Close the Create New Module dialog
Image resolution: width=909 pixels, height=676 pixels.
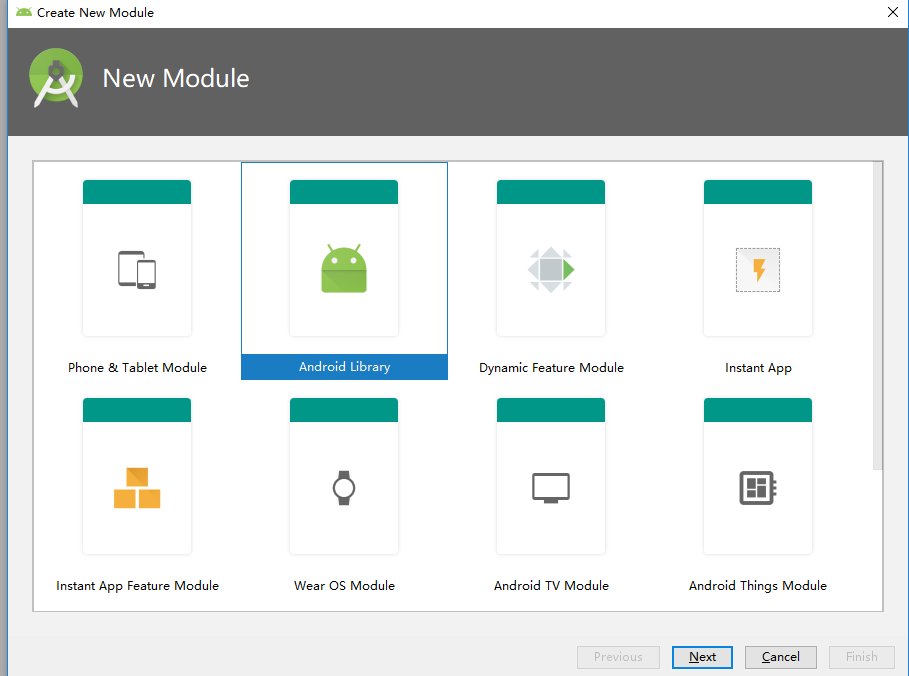coord(893,12)
